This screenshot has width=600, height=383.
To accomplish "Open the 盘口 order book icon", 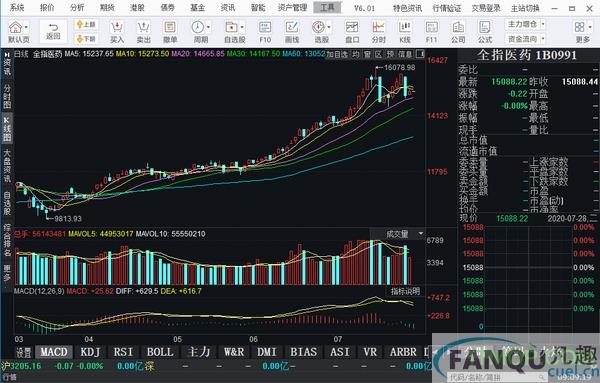I will click(352, 32).
